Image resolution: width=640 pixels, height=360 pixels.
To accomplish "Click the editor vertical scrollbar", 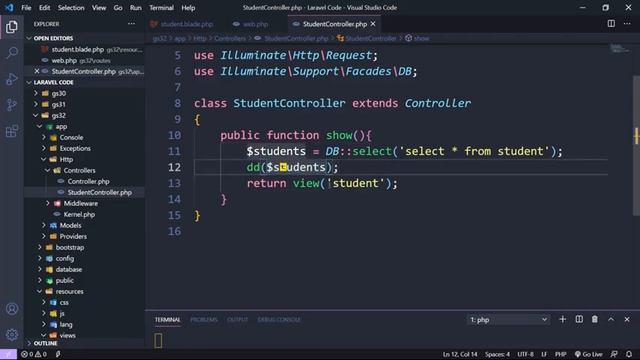I will 636,145.
